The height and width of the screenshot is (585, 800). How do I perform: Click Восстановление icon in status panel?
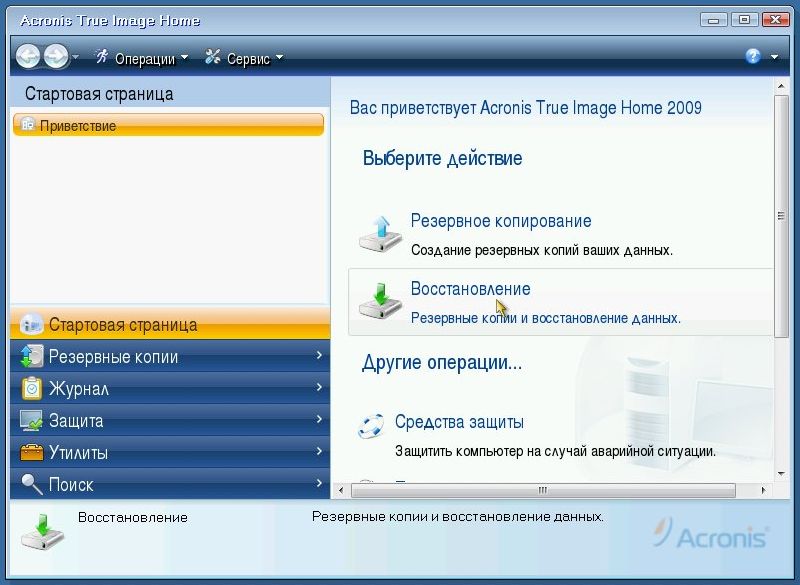coord(42,532)
